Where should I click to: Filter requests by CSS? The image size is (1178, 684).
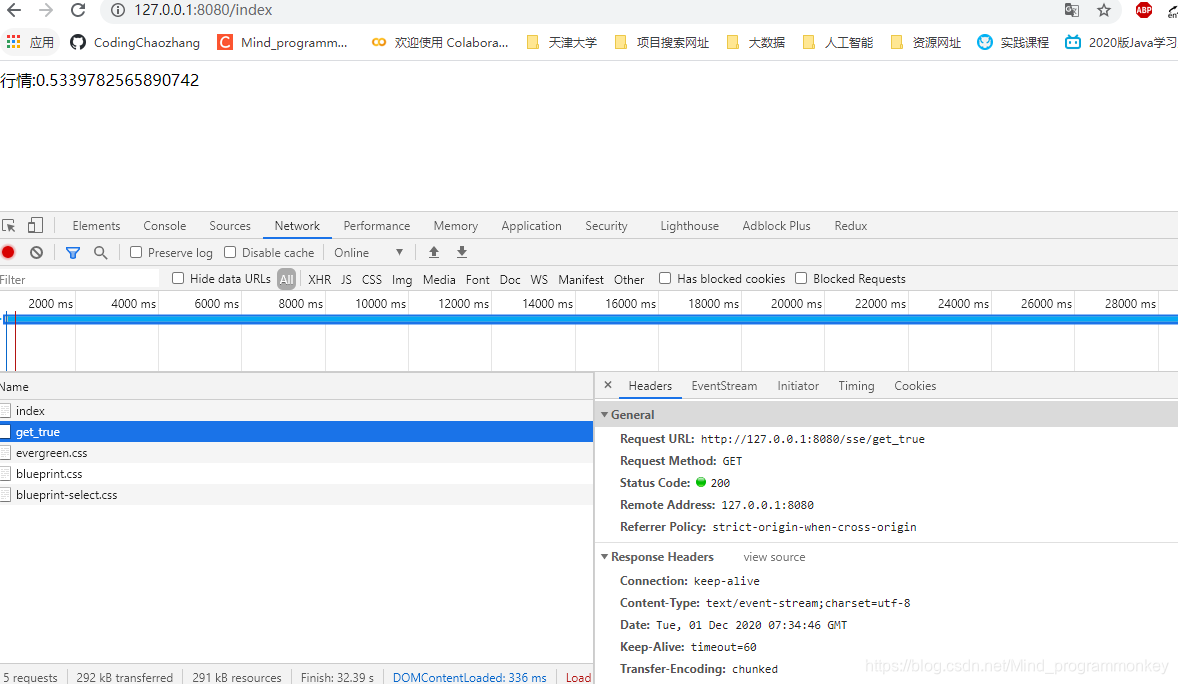pyautogui.click(x=372, y=279)
